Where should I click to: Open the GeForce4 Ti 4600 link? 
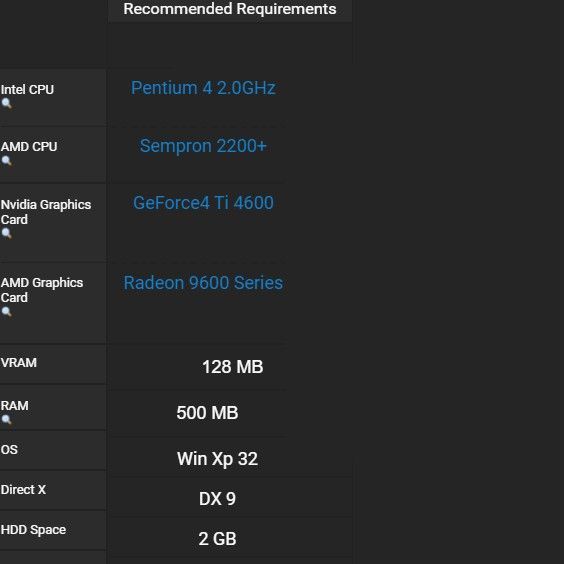(x=203, y=203)
